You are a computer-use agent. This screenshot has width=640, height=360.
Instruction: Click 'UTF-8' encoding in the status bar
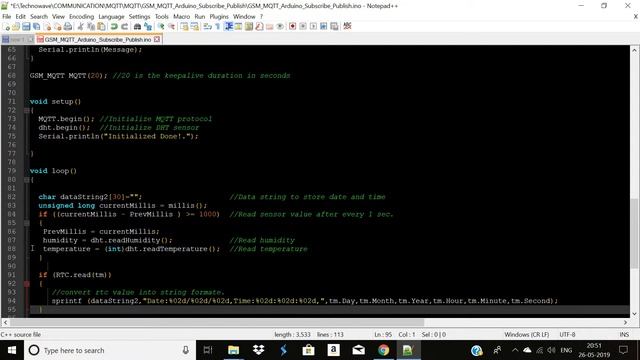[567, 334]
